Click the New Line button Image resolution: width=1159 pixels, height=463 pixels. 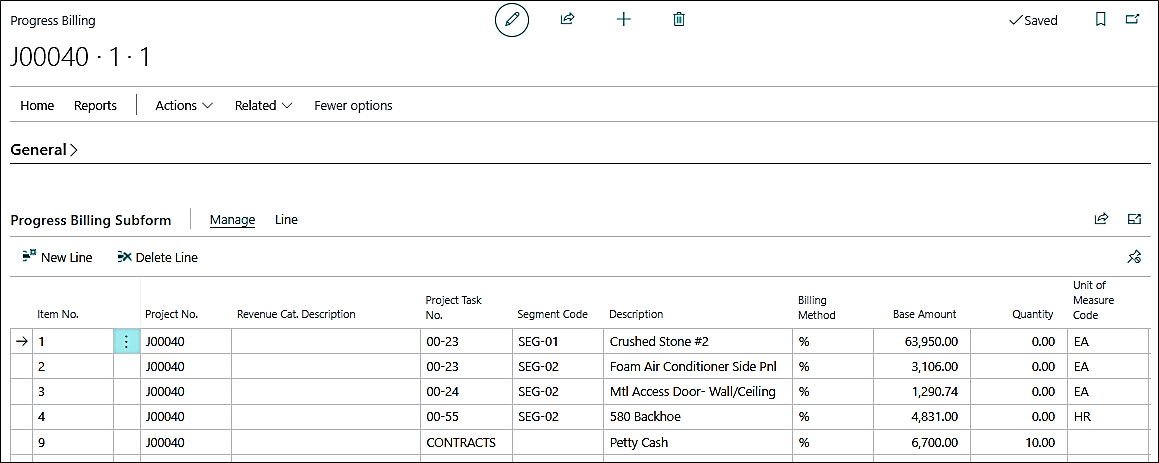[57, 257]
